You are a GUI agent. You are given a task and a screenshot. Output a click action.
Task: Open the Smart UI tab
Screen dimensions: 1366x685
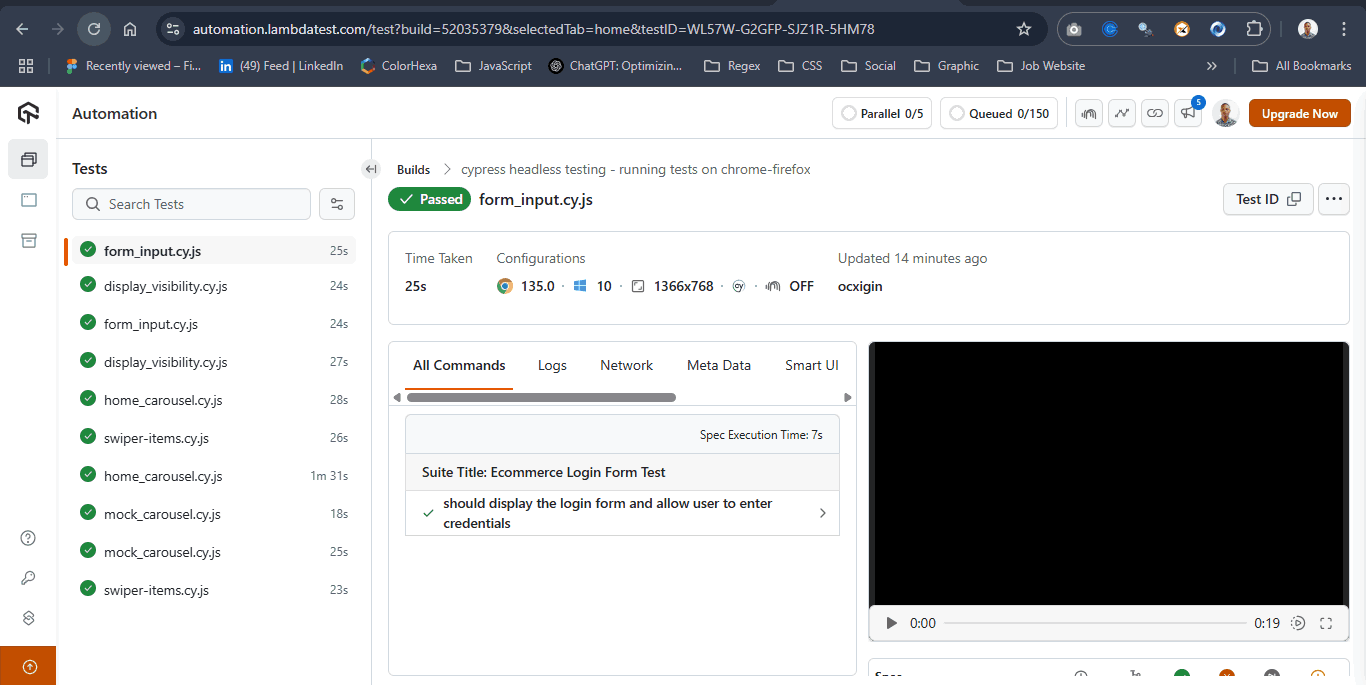click(x=812, y=365)
